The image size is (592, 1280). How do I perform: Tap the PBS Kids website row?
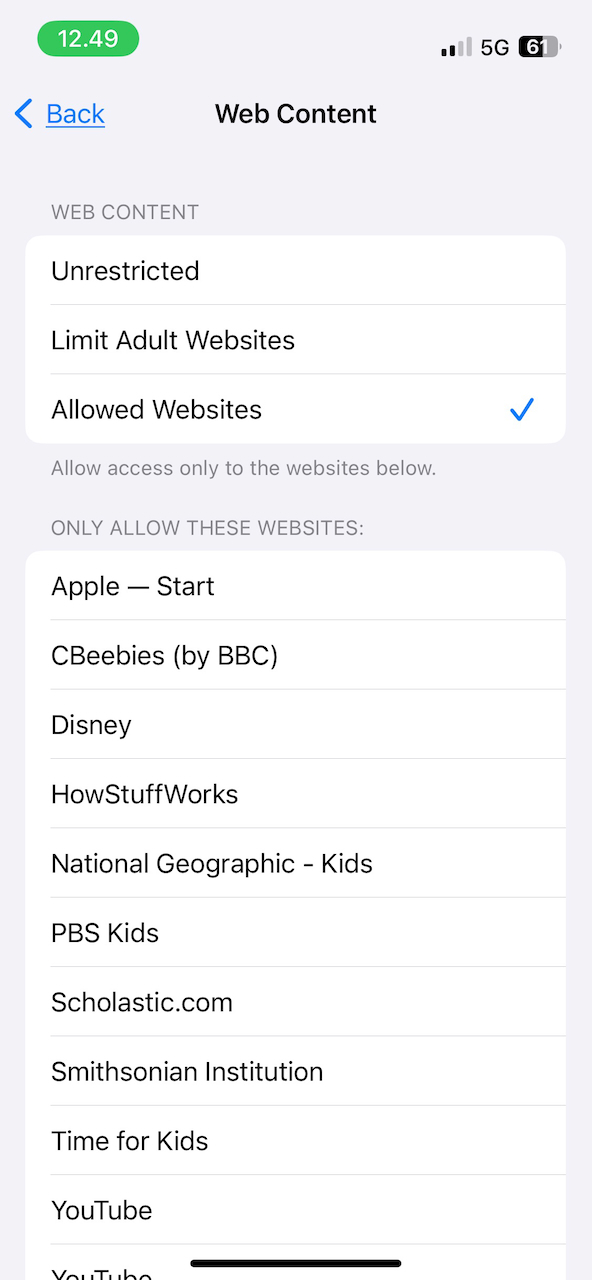[x=295, y=933]
